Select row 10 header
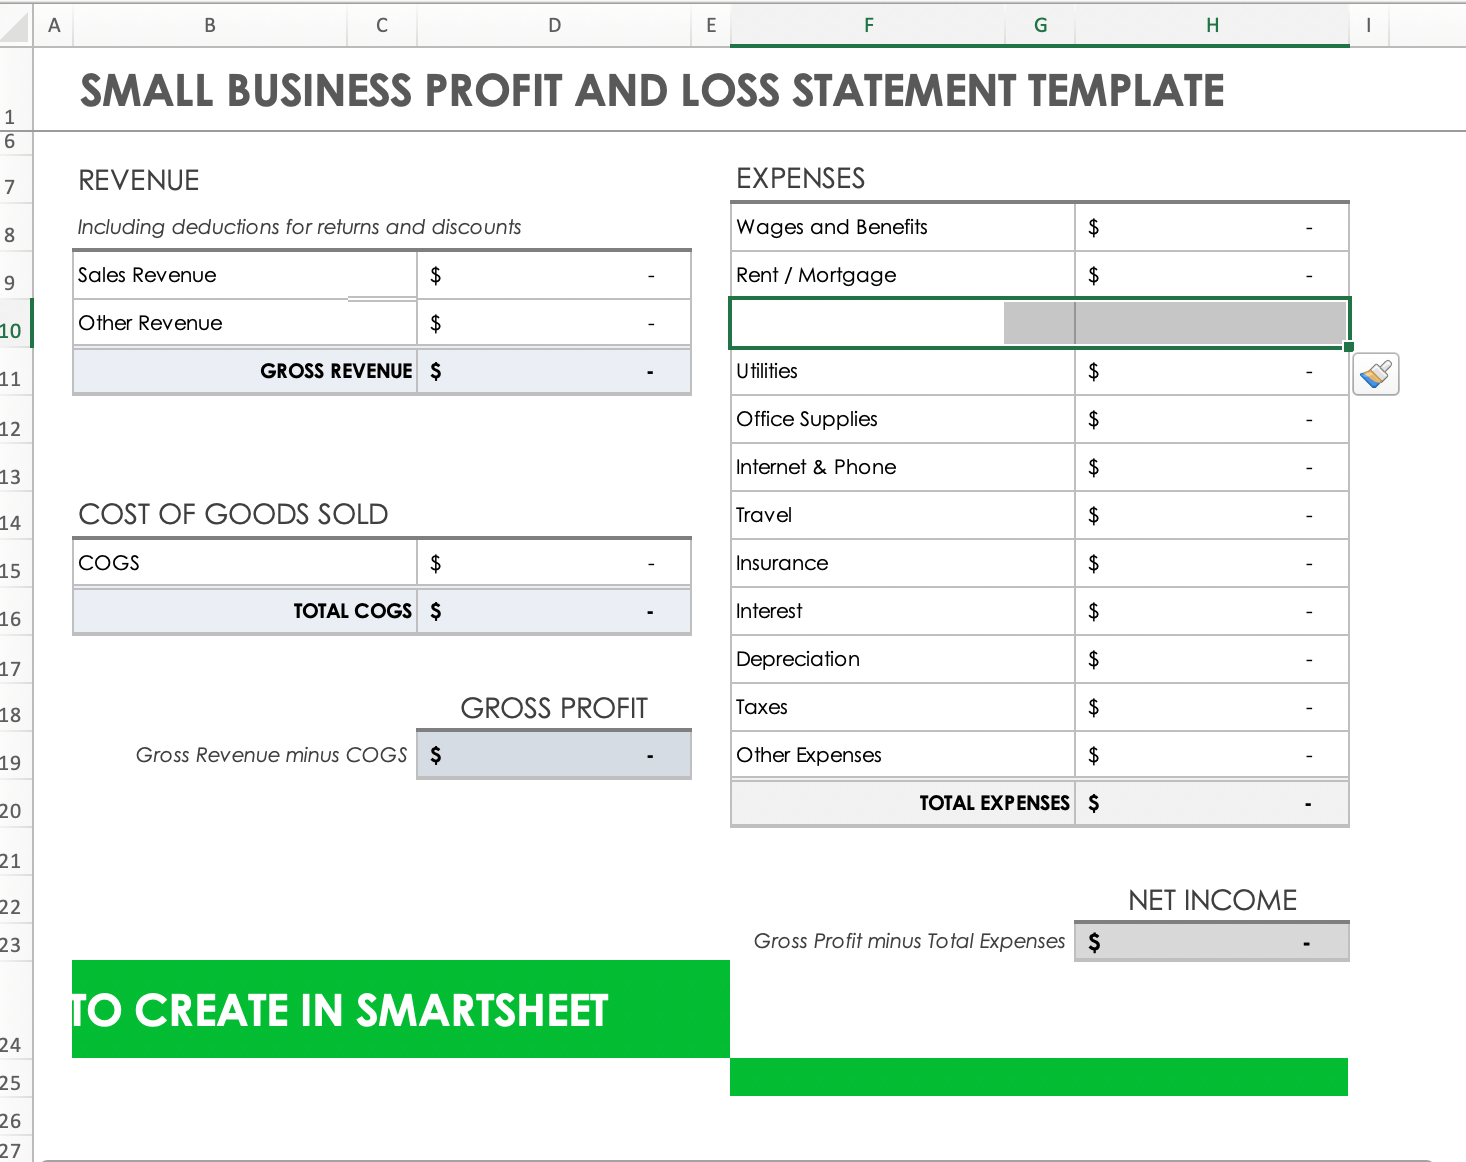Screen dimensions: 1466x1162 point(12,330)
